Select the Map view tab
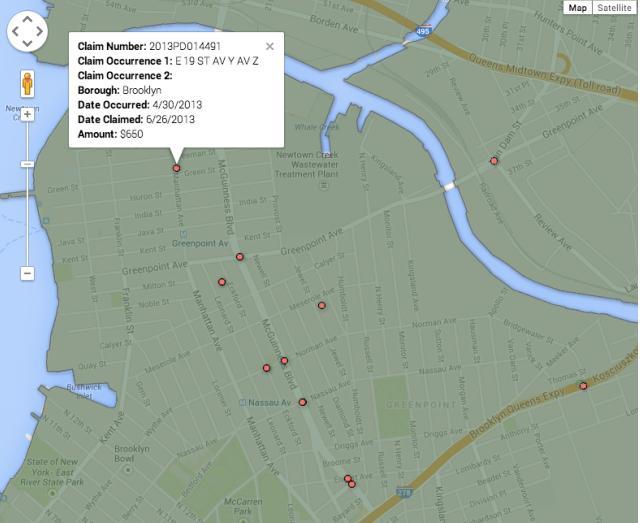Viewport: 640px width, 523px height. pos(578,8)
